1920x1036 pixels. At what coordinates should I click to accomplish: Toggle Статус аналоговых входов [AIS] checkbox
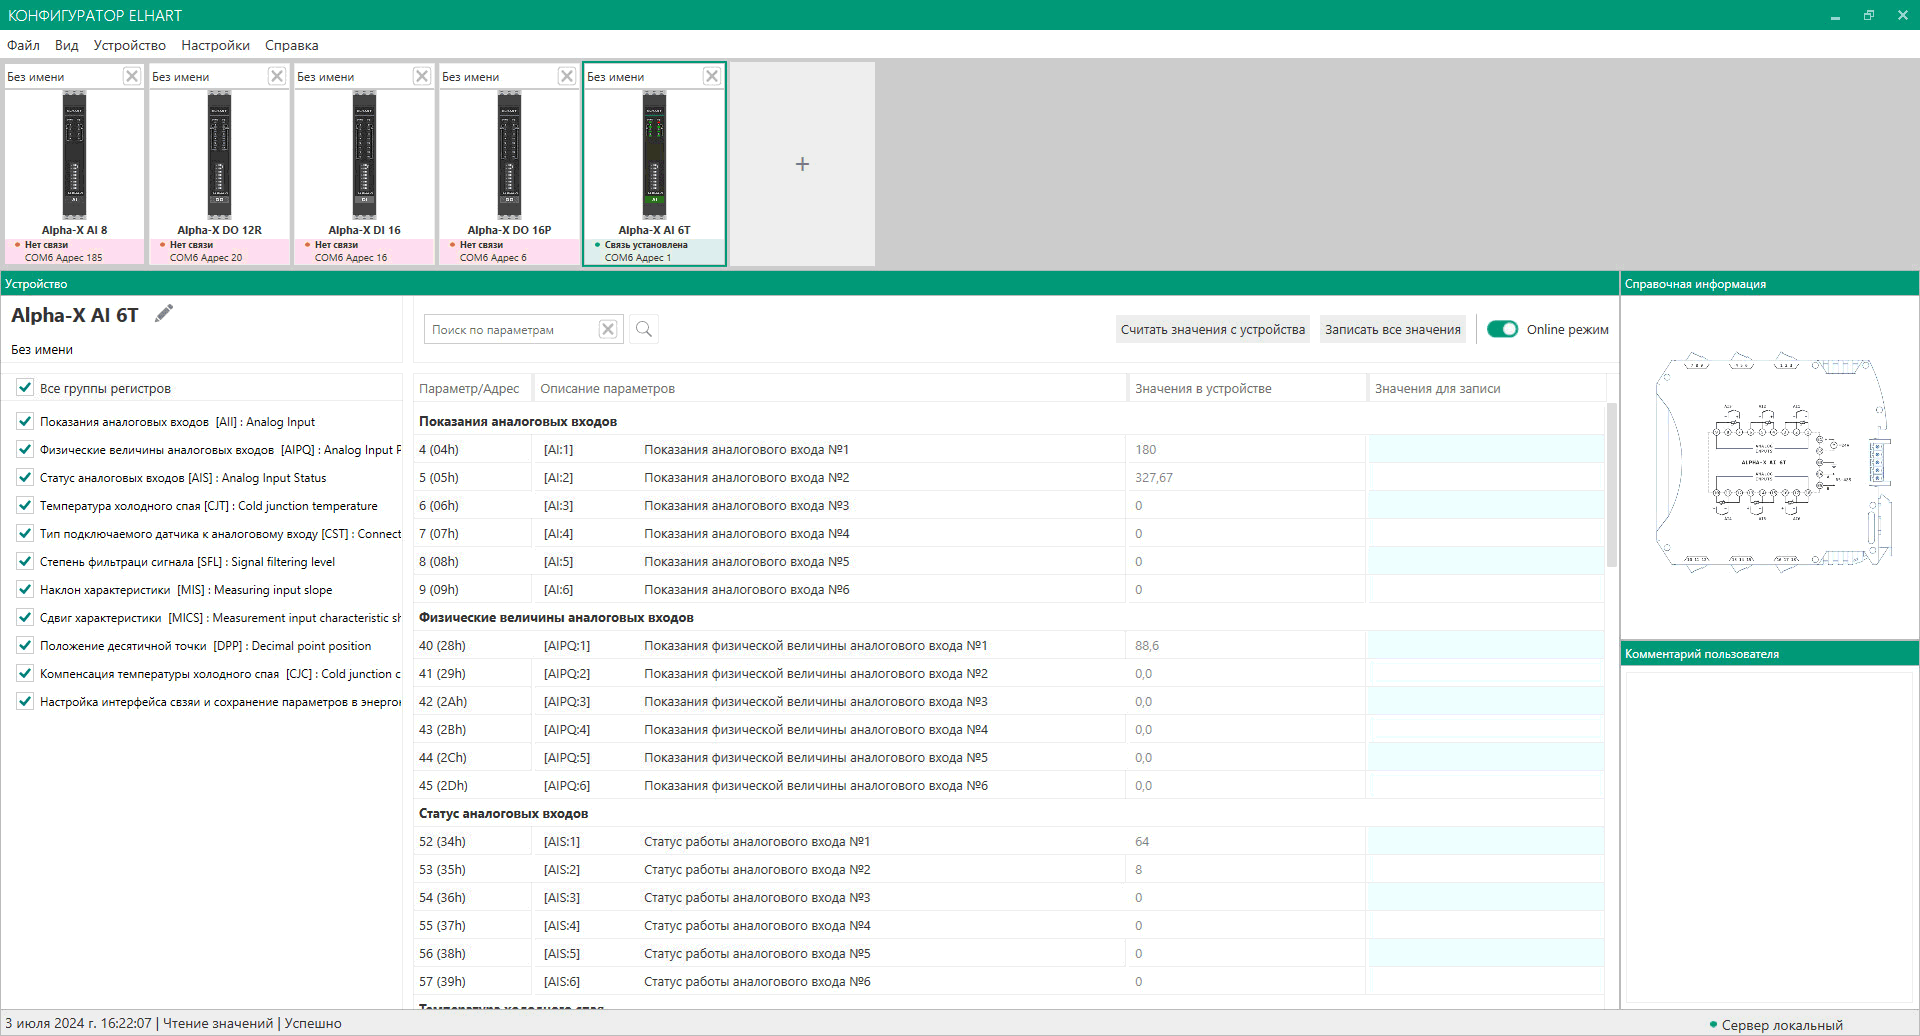point(25,478)
